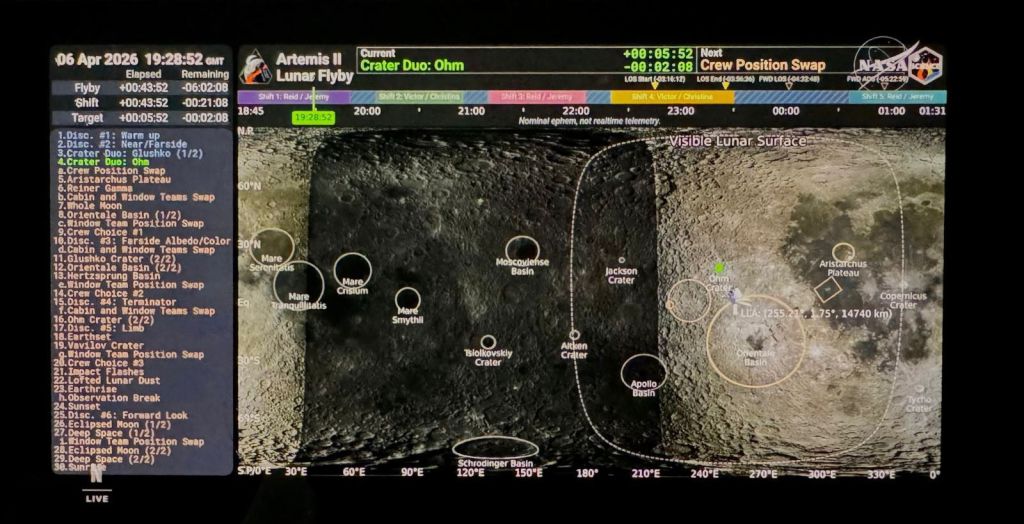
Task: Select the Schrodinger Basin ellipse marker
Action: (495, 448)
